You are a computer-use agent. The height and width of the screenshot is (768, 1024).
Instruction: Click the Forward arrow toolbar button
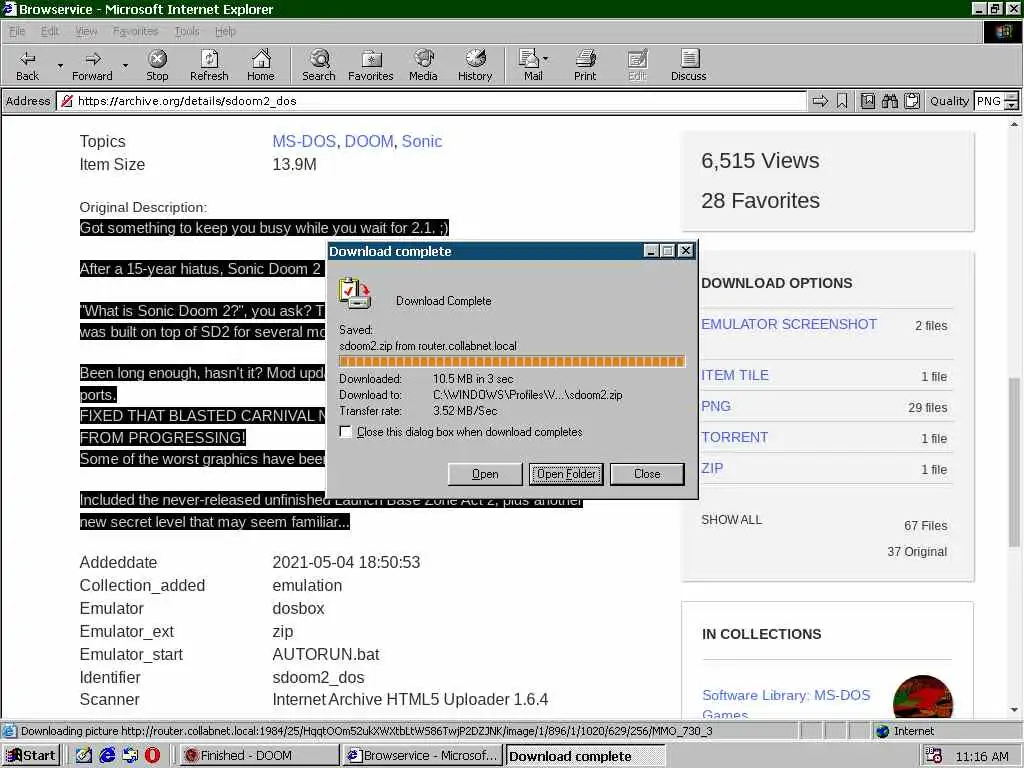pyautogui.click(x=92, y=65)
